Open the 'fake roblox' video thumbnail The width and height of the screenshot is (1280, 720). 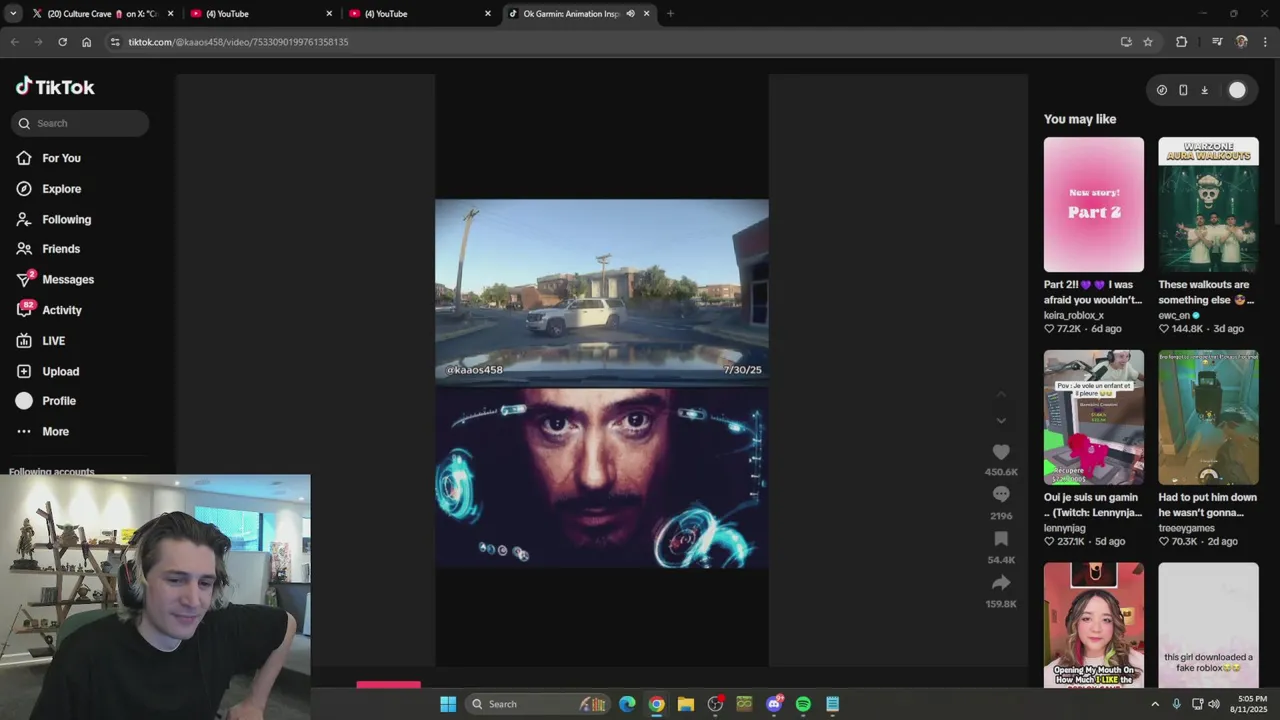coord(1208,625)
